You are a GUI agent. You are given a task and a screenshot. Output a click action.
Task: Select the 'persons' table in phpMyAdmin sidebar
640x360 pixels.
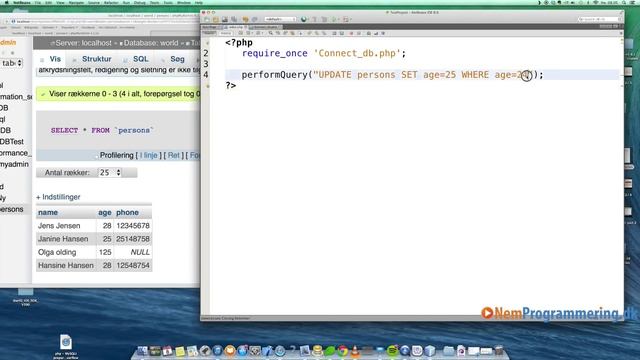coord(11,209)
